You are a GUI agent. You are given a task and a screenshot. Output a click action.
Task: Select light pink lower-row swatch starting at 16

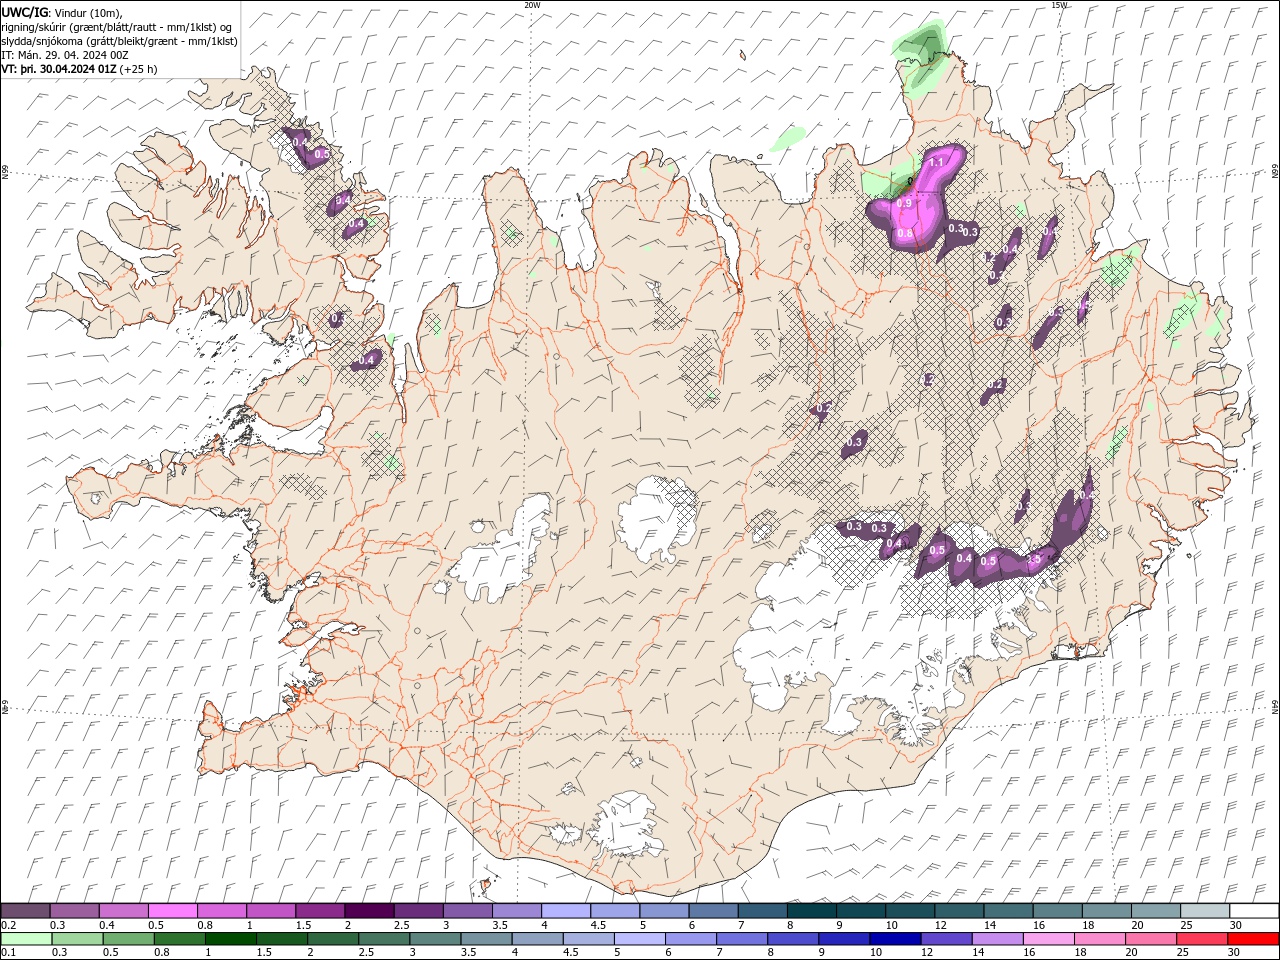tap(1048, 939)
